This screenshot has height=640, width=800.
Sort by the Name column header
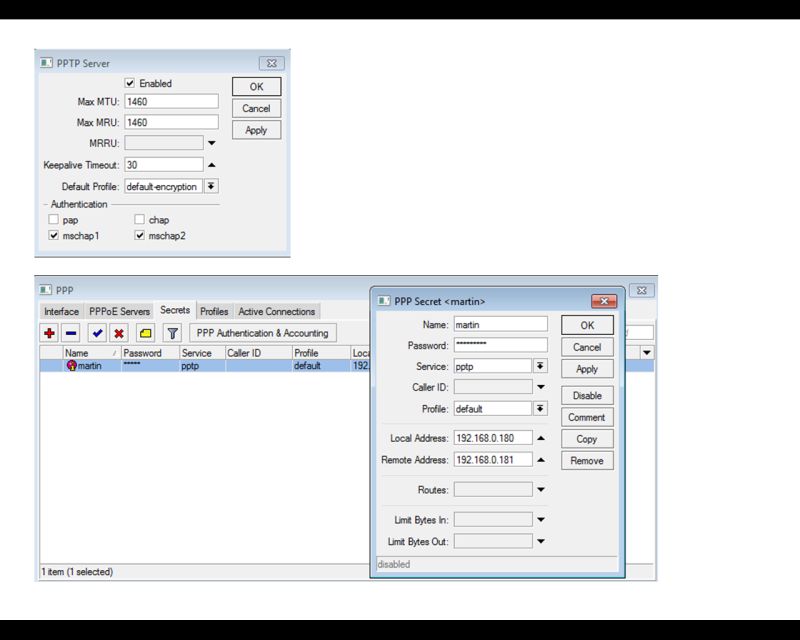pyautogui.click(x=91, y=353)
